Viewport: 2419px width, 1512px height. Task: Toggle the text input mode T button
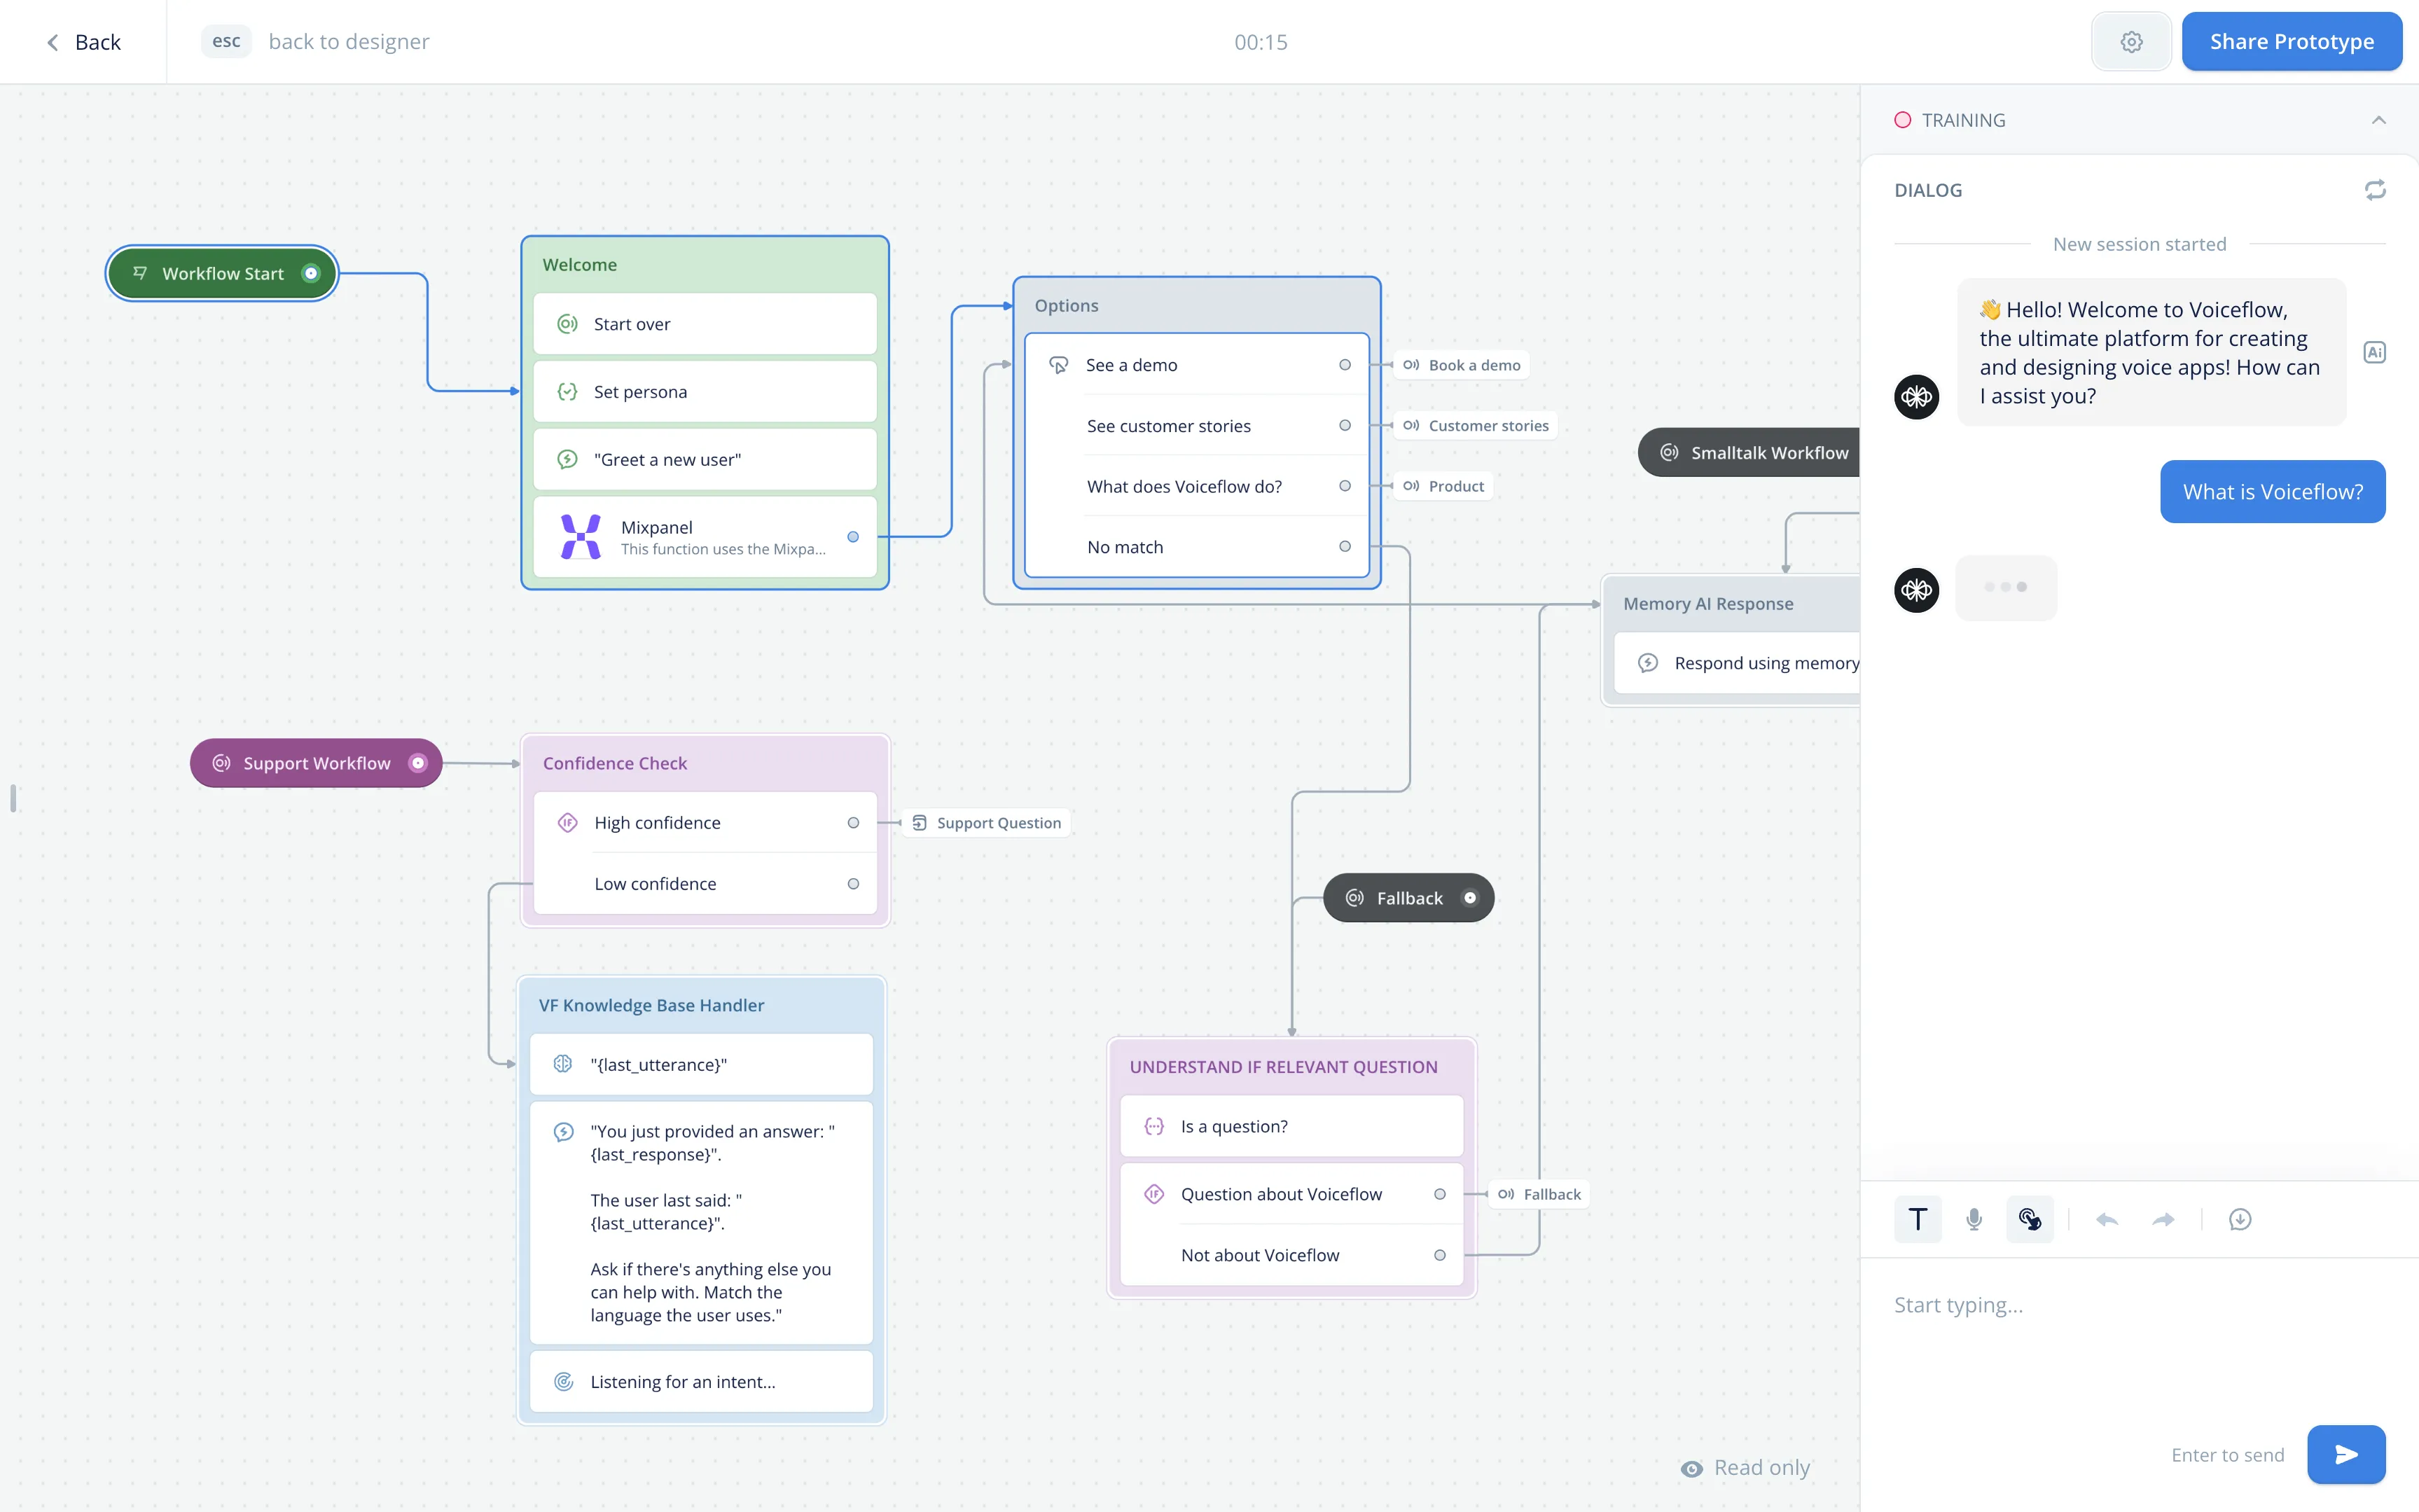(1917, 1219)
